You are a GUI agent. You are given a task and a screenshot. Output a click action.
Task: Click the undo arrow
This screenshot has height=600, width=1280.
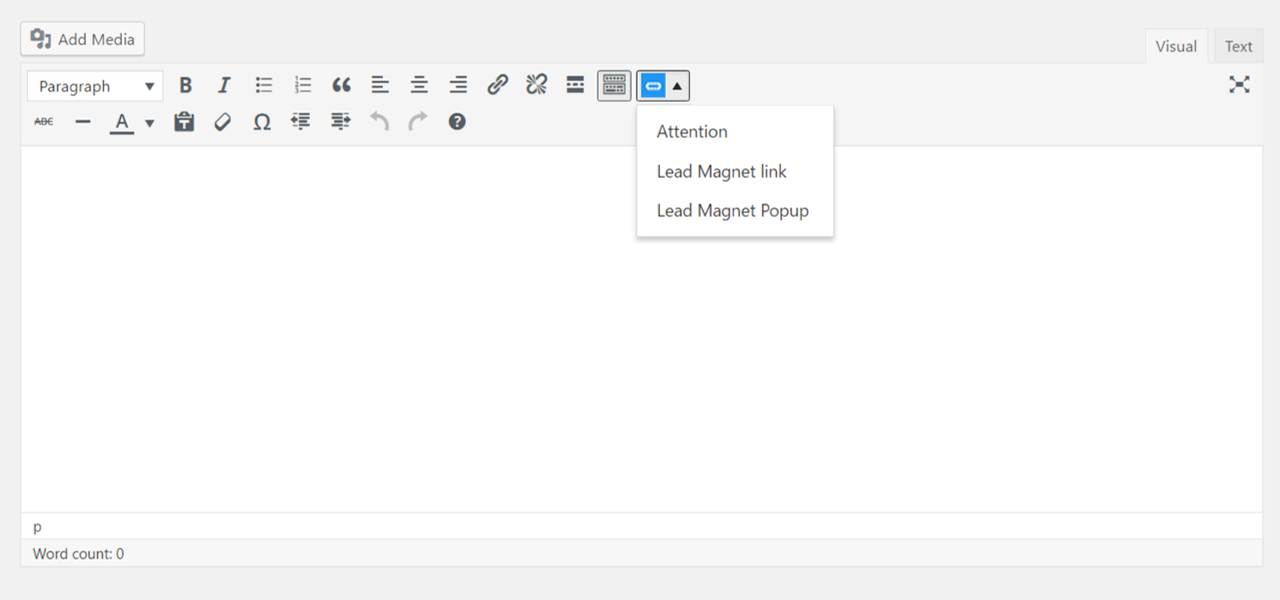coord(379,122)
